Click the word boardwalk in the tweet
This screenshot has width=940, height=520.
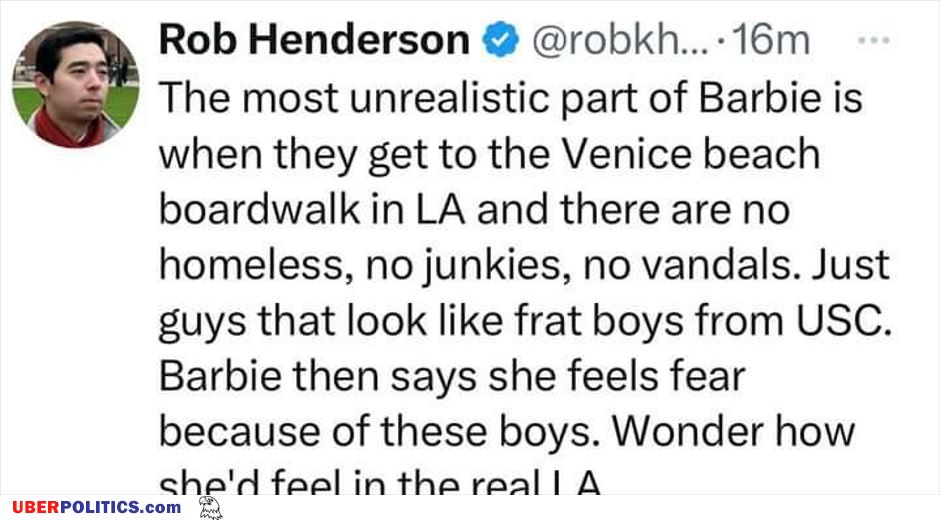tap(260, 209)
